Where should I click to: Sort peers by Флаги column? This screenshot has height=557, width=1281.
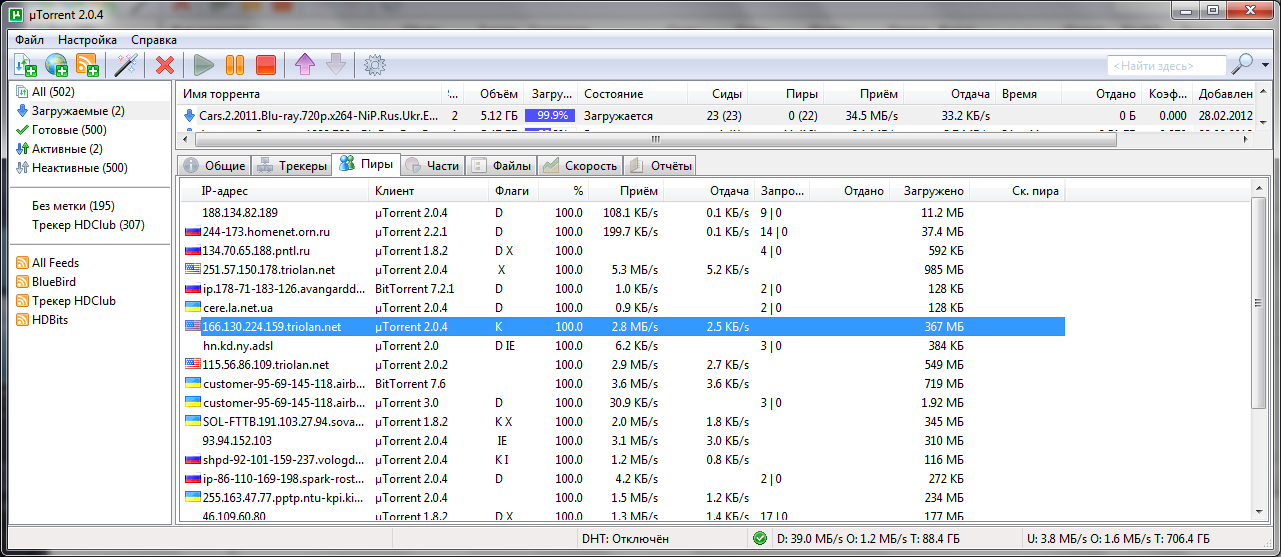[x=515, y=191]
